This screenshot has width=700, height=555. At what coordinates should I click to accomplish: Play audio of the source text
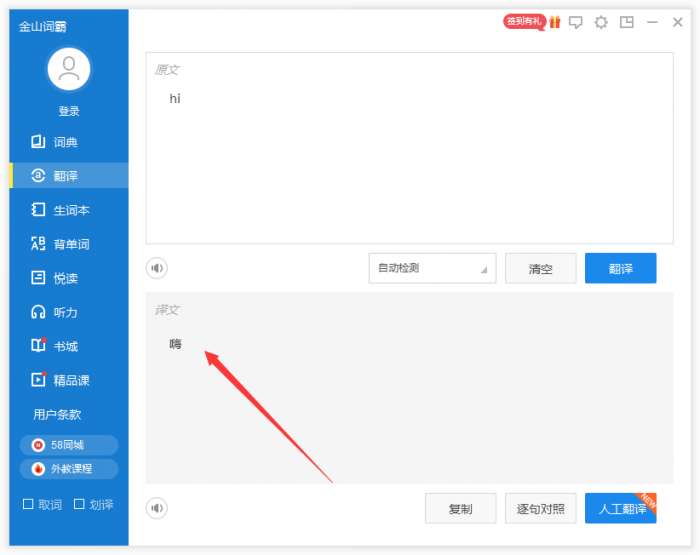157,268
